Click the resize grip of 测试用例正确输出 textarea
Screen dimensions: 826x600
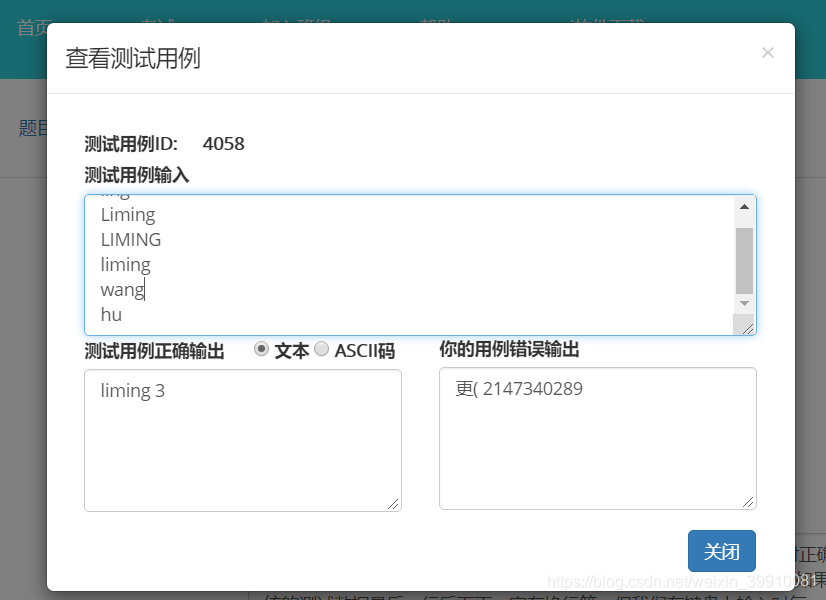pyautogui.click(x=393, y=503)
